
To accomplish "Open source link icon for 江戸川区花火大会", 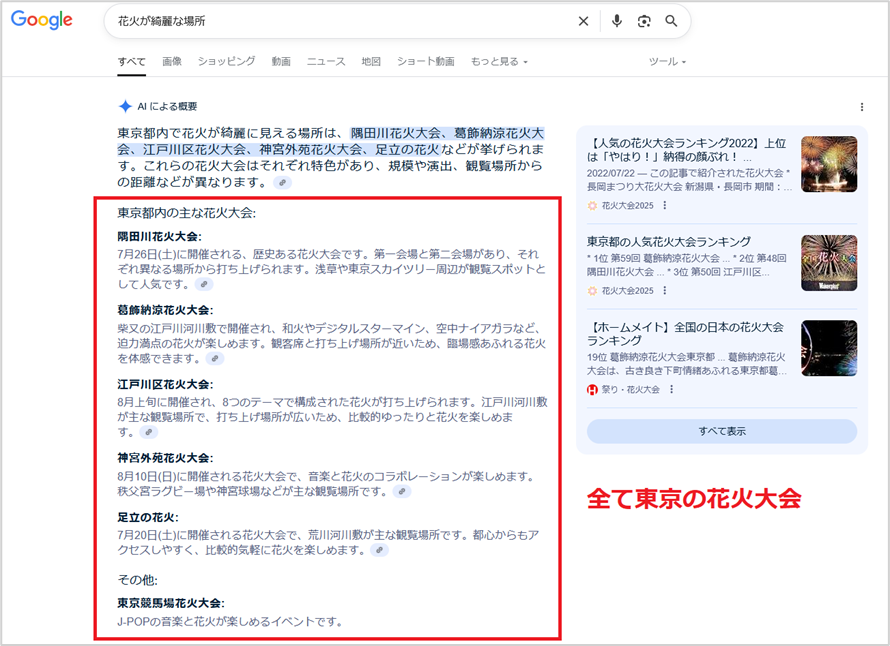I will coord(148,432).
